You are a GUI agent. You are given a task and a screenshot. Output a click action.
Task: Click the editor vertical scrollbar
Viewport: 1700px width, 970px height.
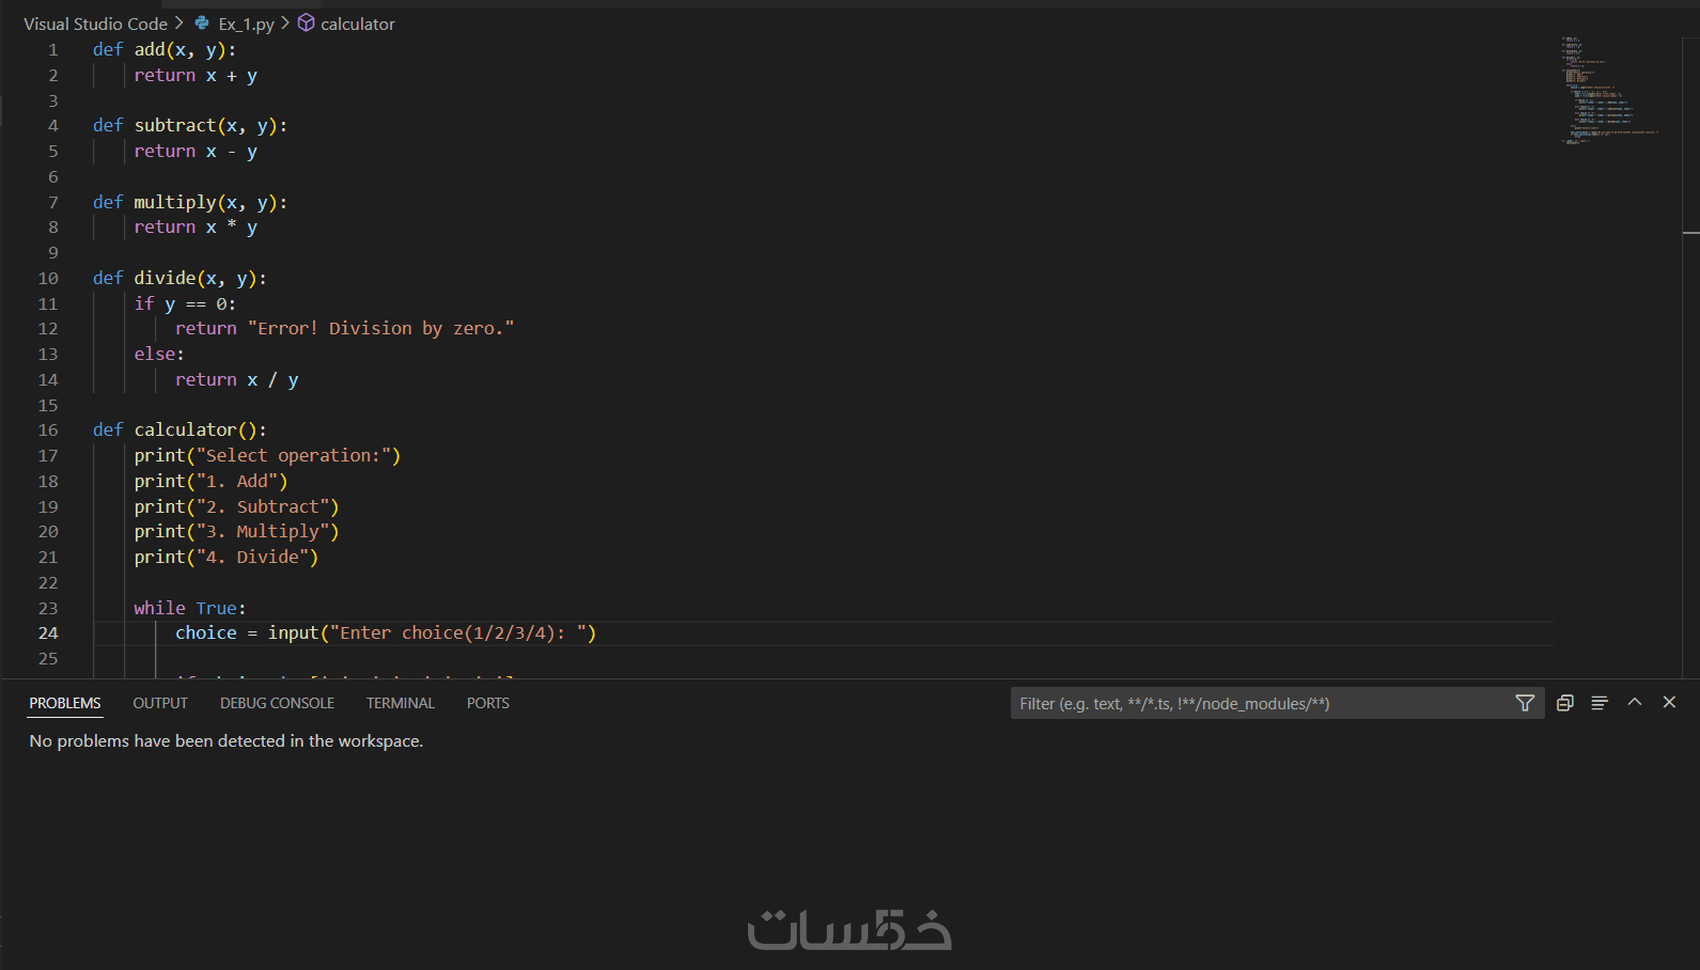pos(1691,300)
